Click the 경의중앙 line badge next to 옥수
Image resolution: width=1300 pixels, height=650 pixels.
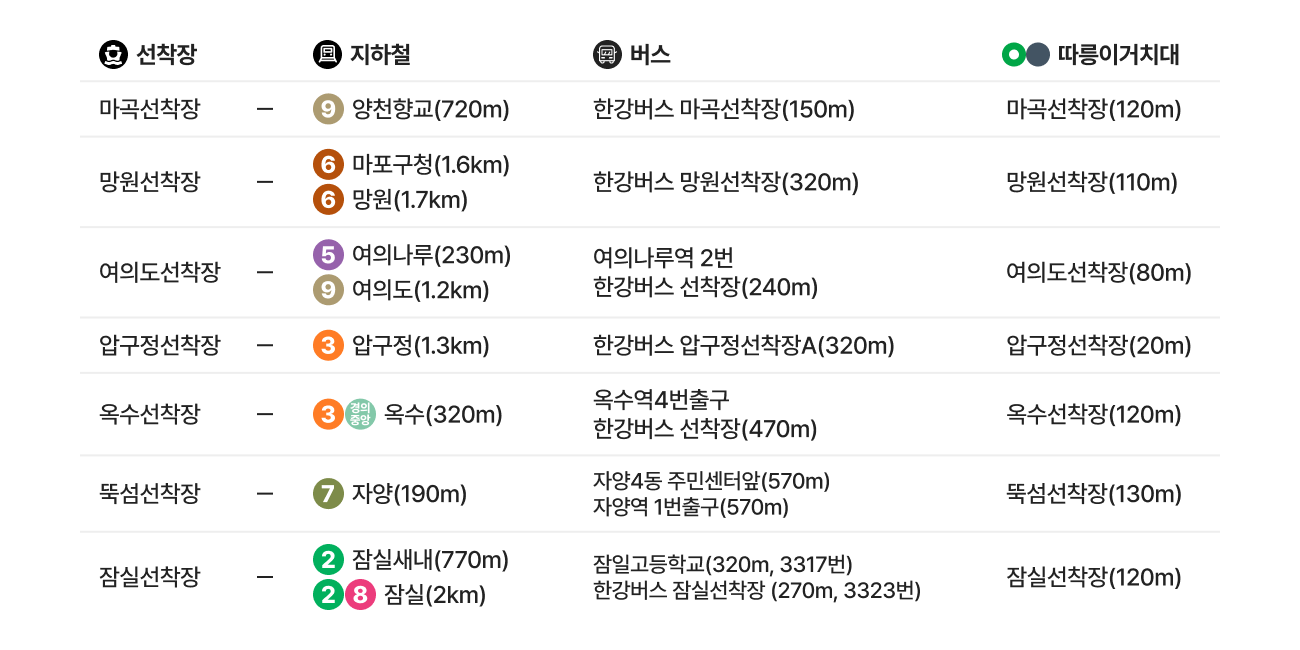click(x=360, y=414)
